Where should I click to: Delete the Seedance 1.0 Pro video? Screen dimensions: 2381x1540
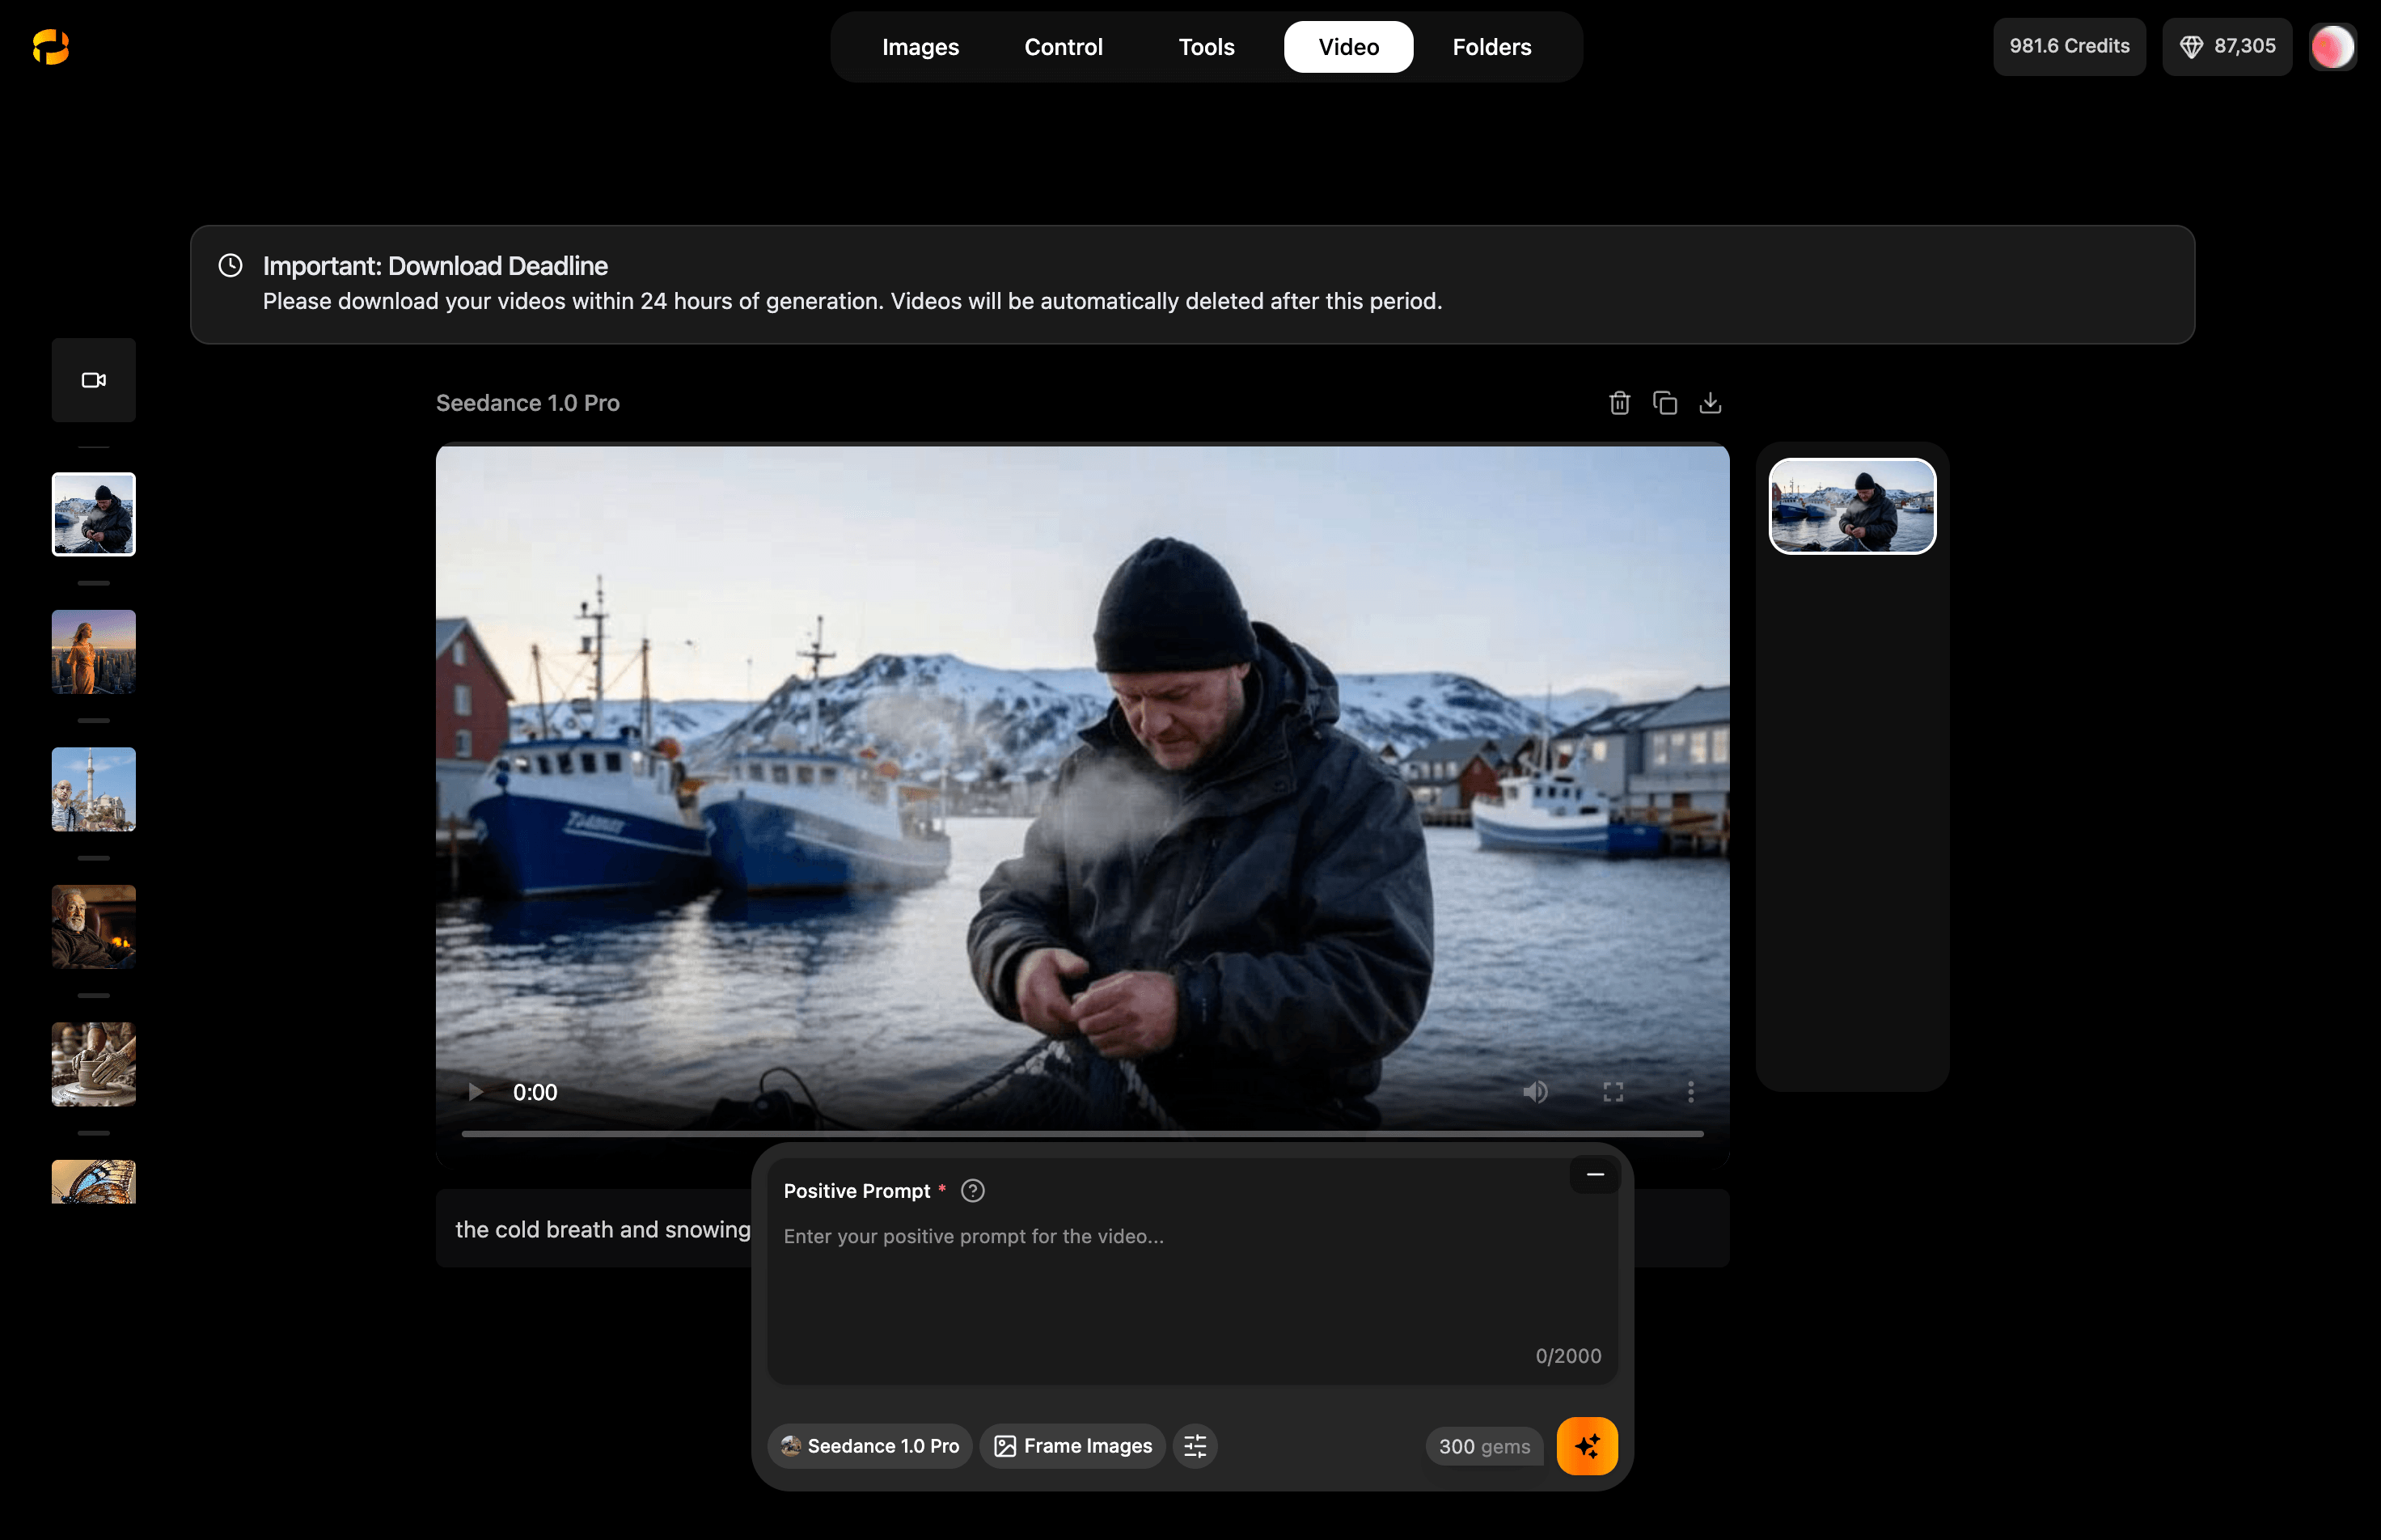tap(1618, 402)
